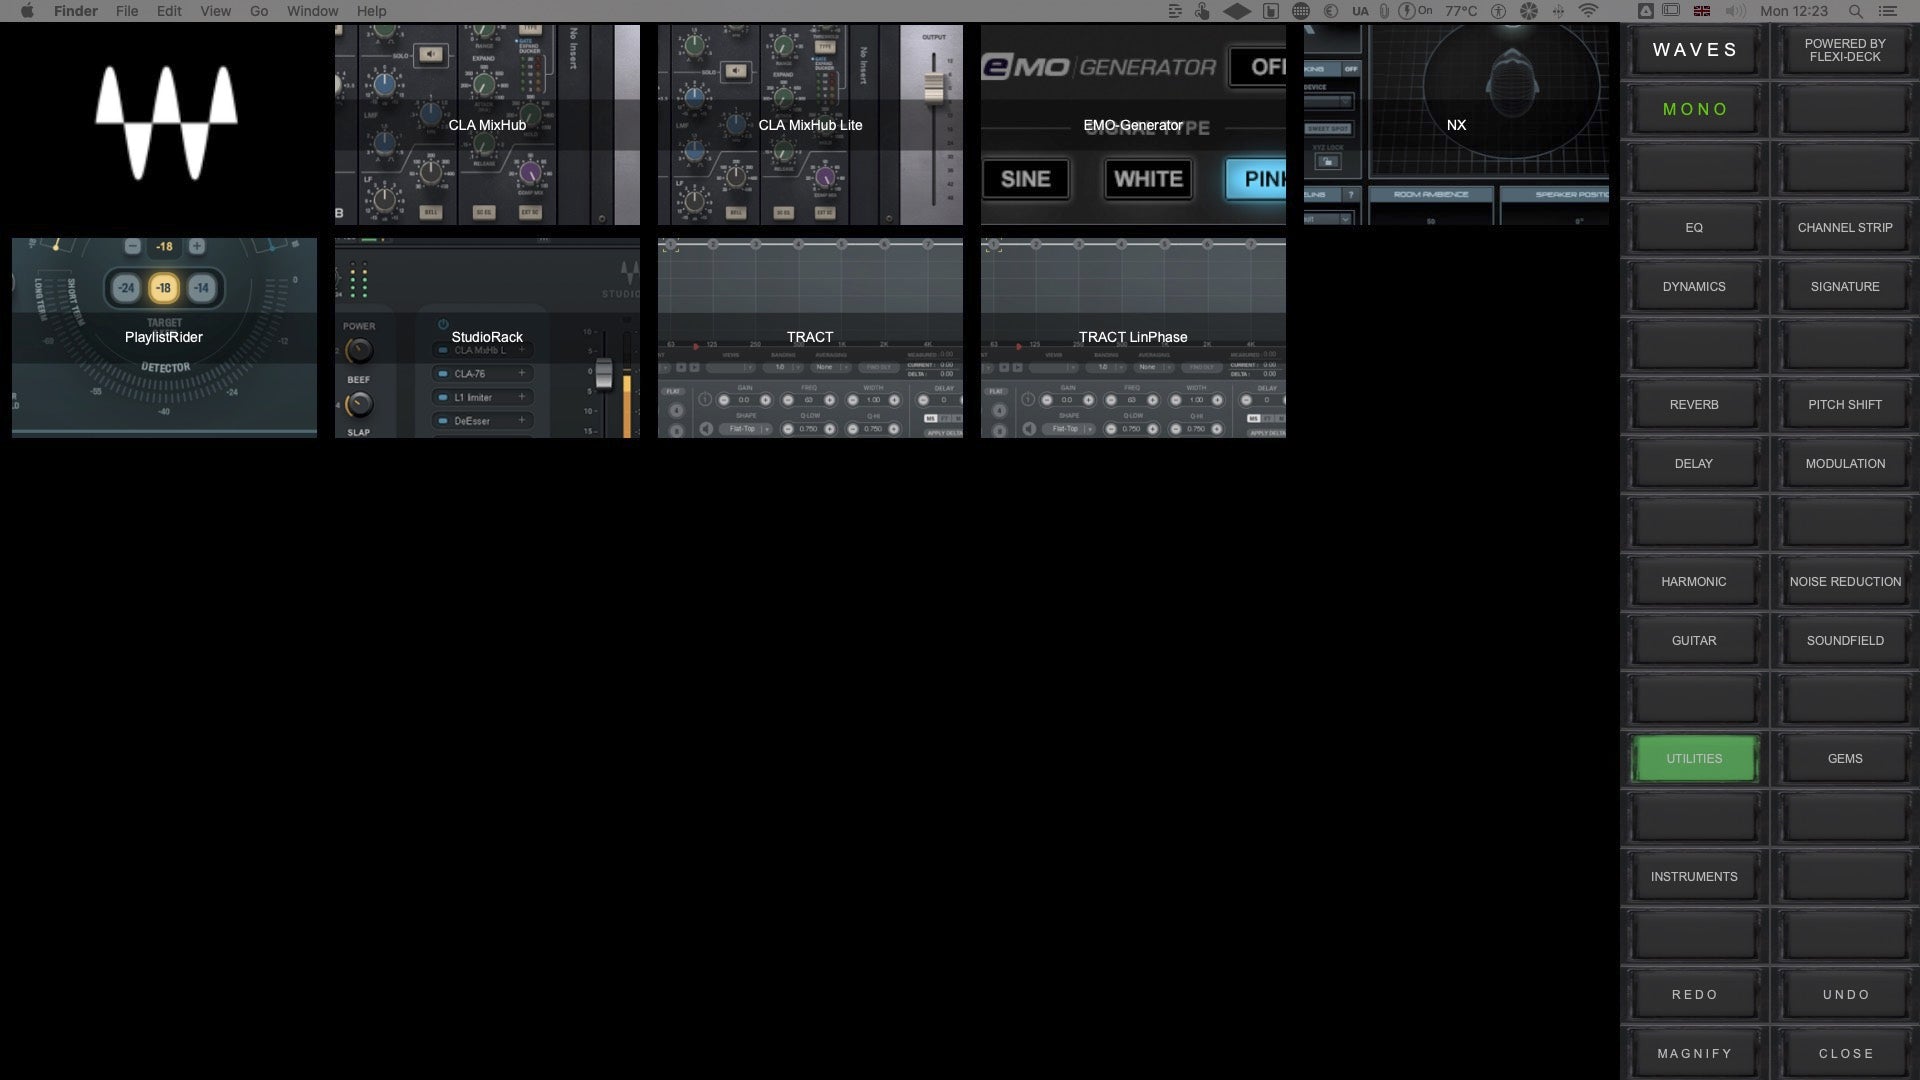Screen dimensions: 1920x1080
Task: Open the Window menu
Action: click(x=312, y=11)
